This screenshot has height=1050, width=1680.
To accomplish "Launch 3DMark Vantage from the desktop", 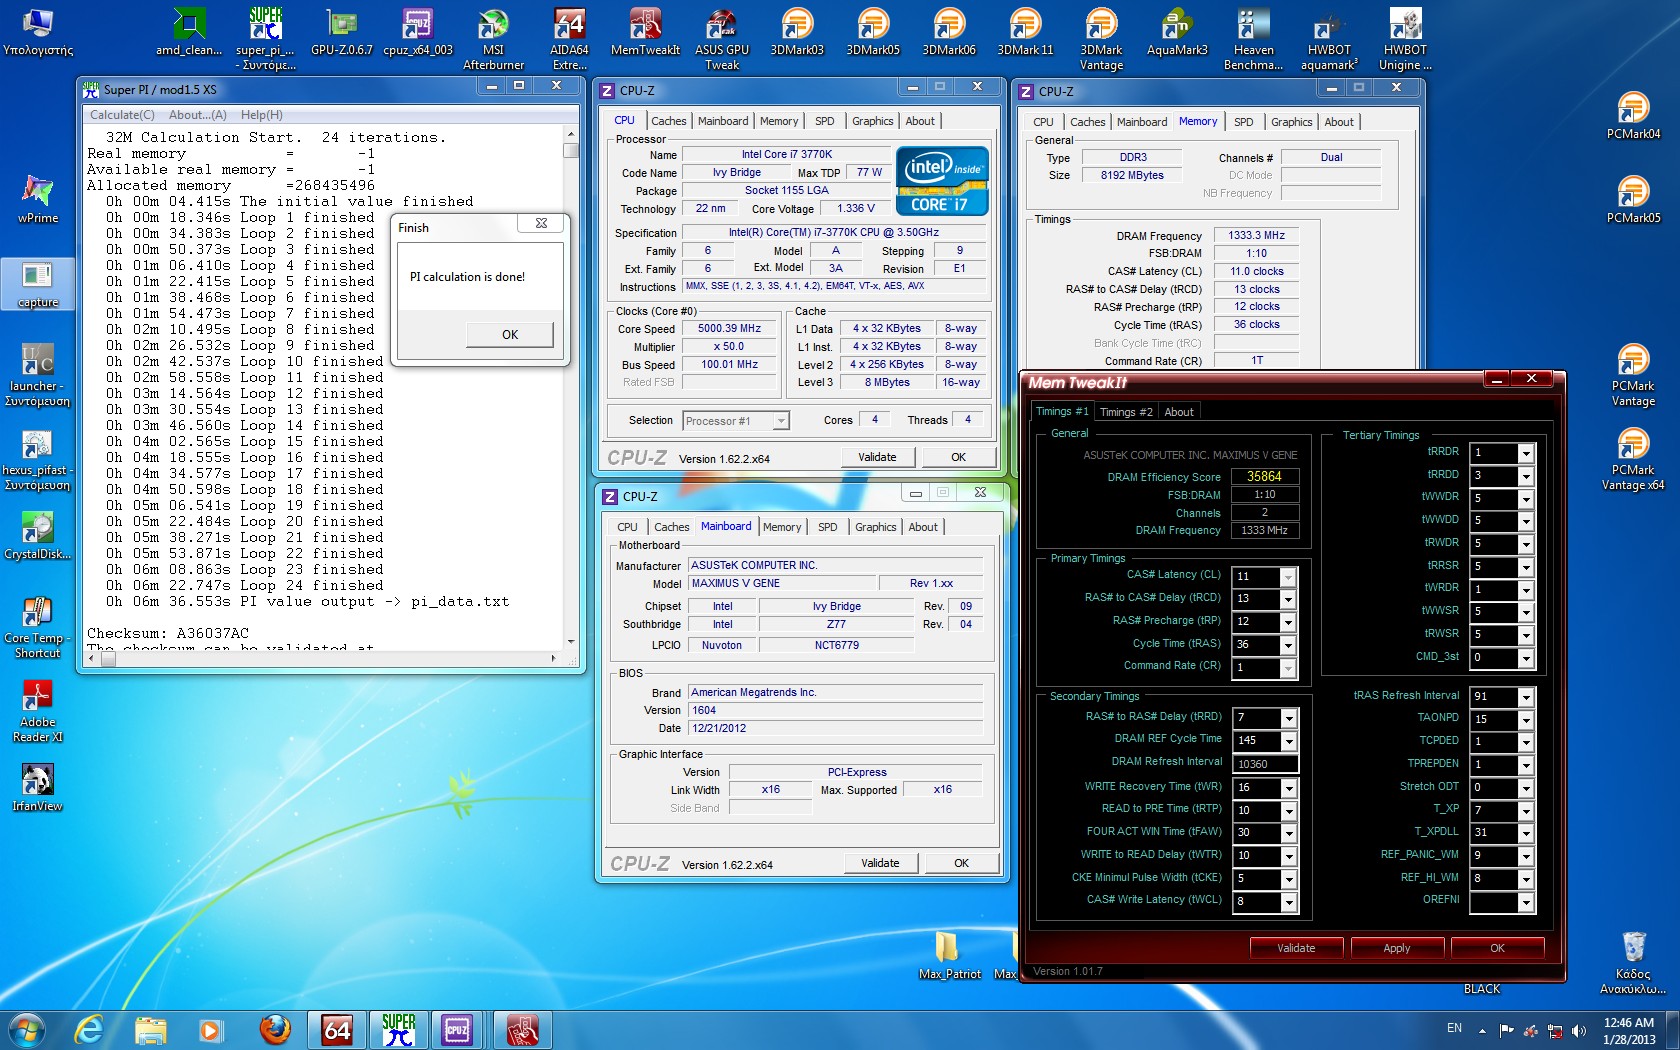I will [1101, 40].
